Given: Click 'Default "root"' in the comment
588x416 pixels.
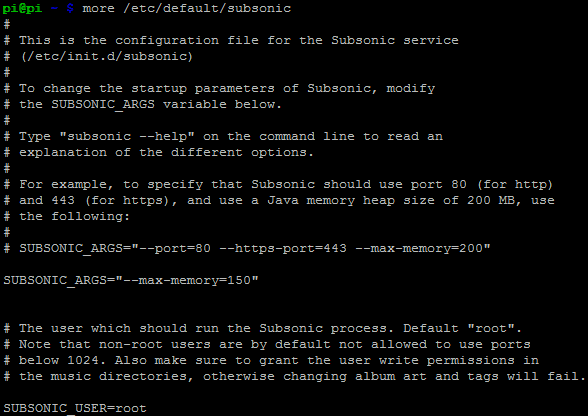Looking at the screenshot, I should [x=462, y=328].
